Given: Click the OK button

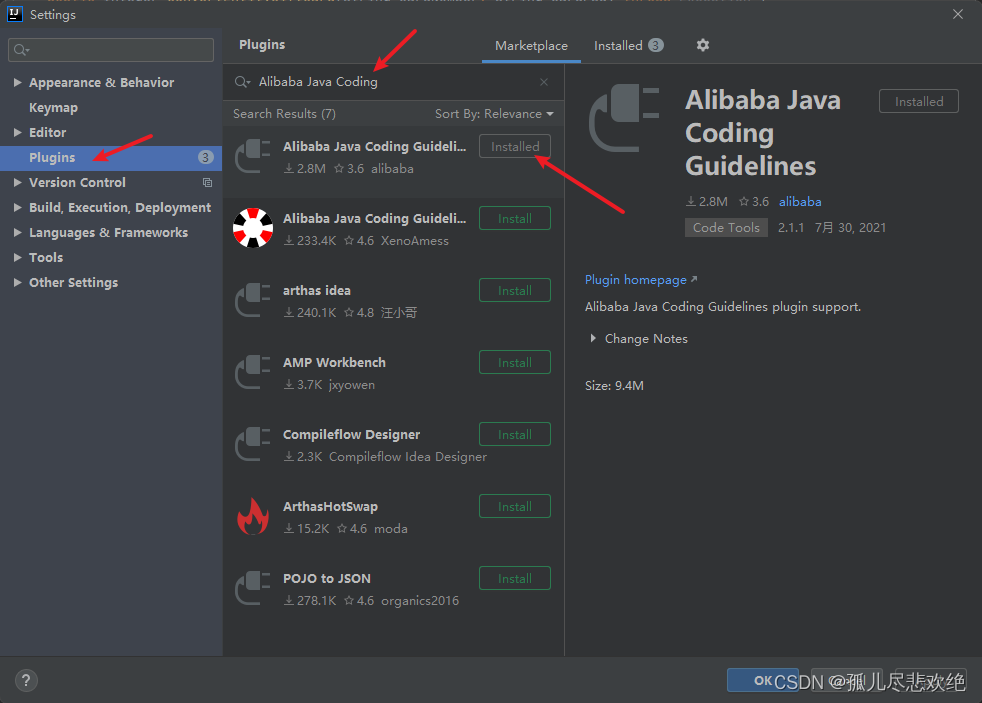Looking at the screenshot, I should pos(763,680).
